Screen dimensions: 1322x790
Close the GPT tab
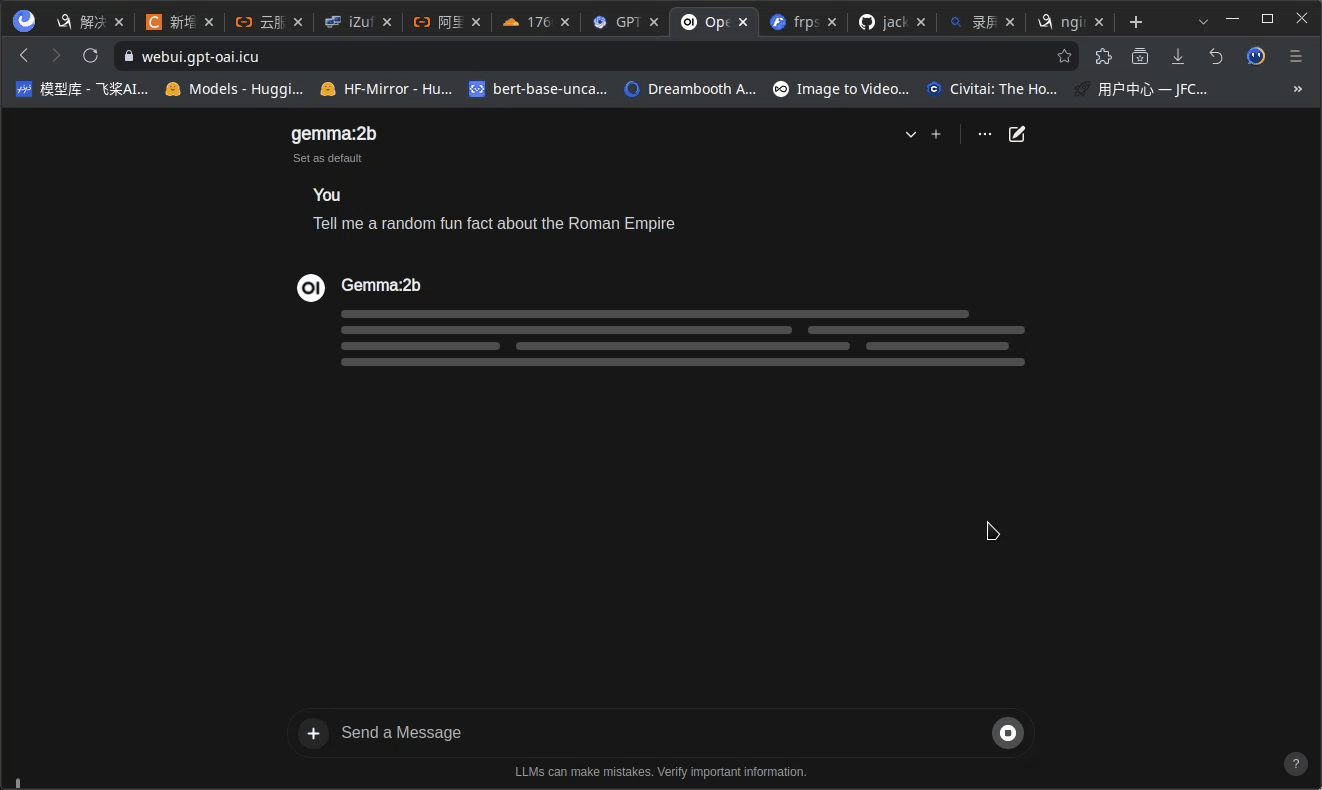(654, 22)
